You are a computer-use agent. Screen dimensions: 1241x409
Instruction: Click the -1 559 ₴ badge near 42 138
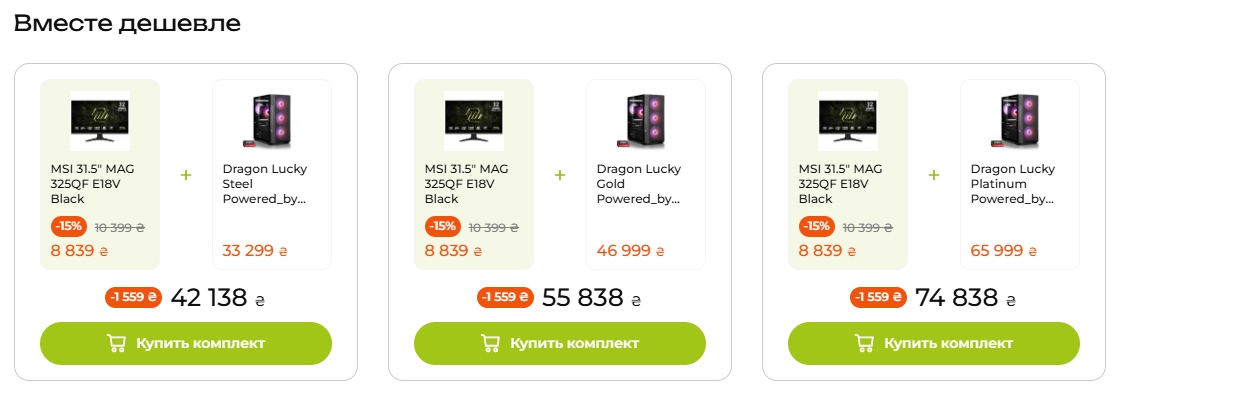[x=133, y=297]
